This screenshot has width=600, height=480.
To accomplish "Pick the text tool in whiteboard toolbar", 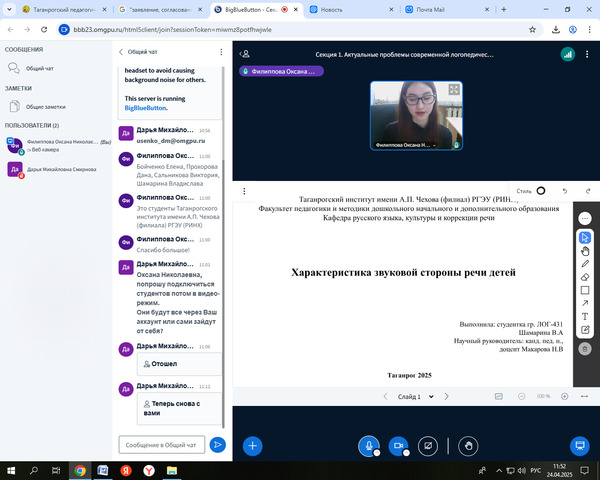I will coord(586,316).
